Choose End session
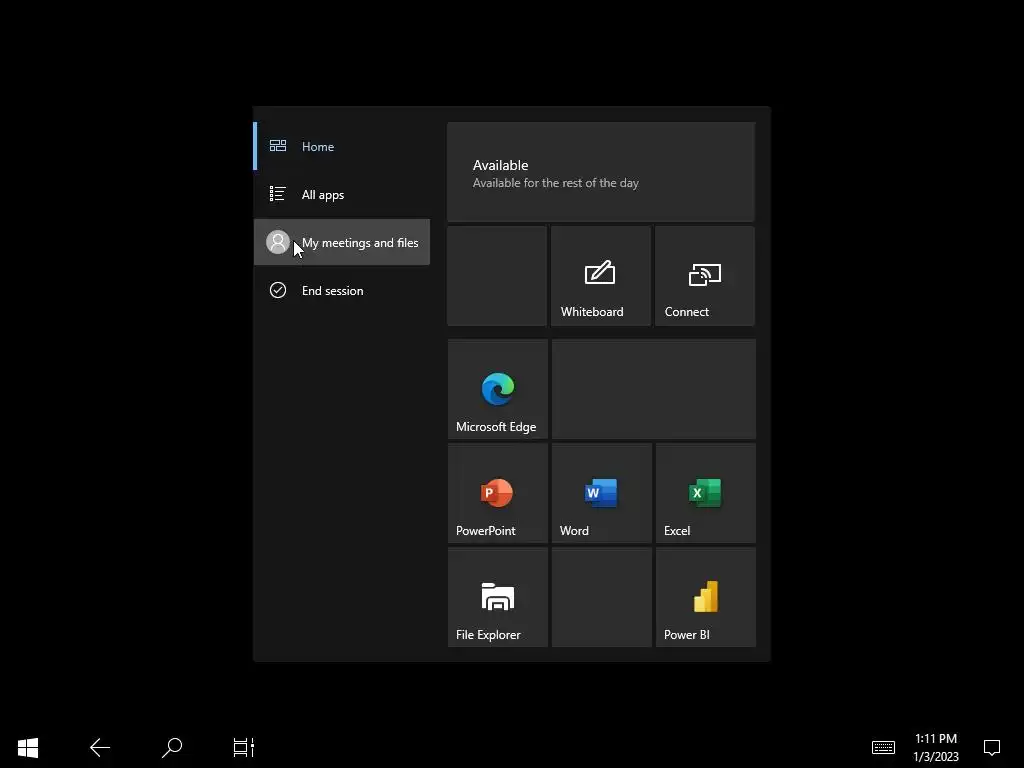This screenshot has height=768, width=1024. [x=342, y=291]
